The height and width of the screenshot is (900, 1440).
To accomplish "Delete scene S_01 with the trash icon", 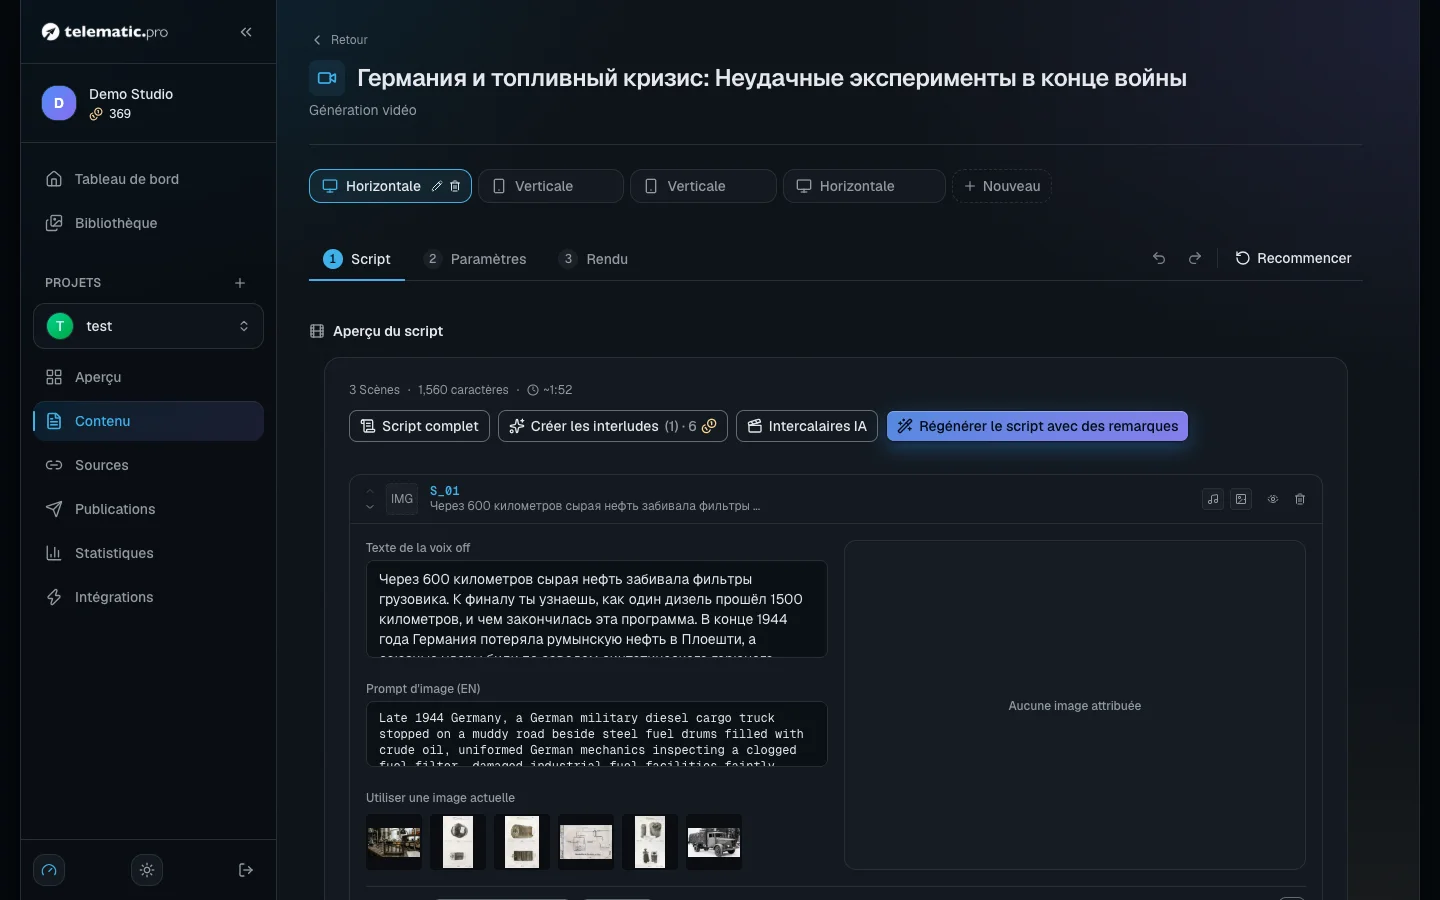I will point(1300,499).
